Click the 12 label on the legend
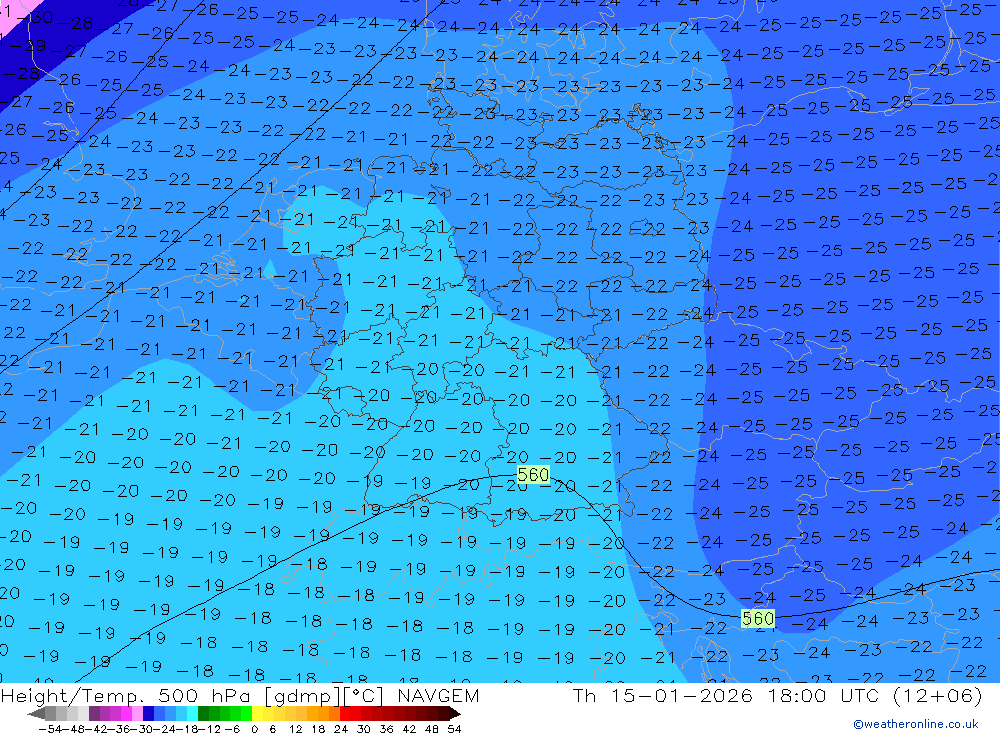1000x733 pixels. (x=295, y=729)
